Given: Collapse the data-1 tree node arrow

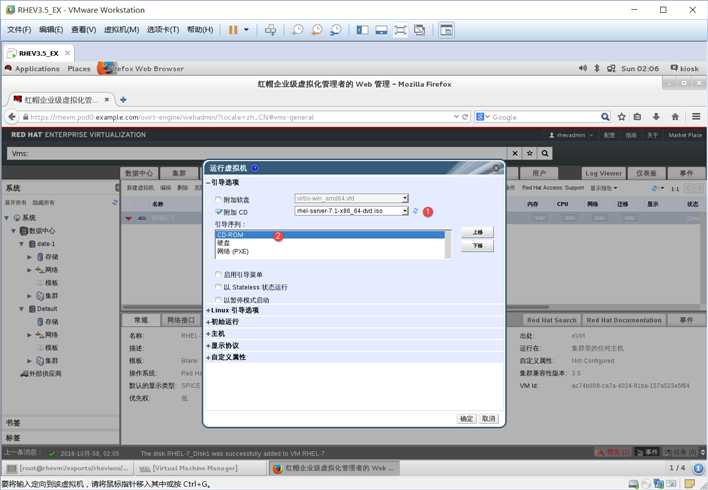Looking at the screenshot, I should coord(22,244).
